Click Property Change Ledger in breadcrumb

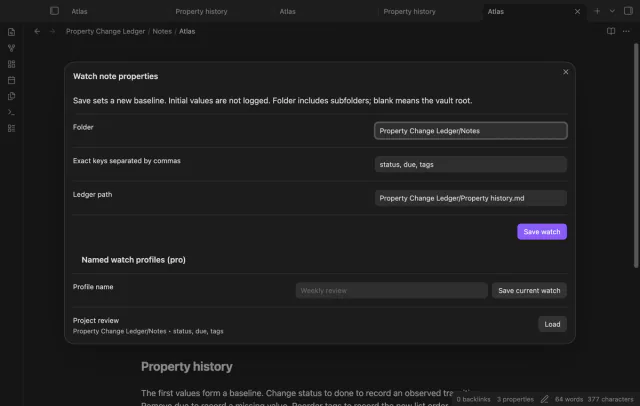tap(105, 31)
